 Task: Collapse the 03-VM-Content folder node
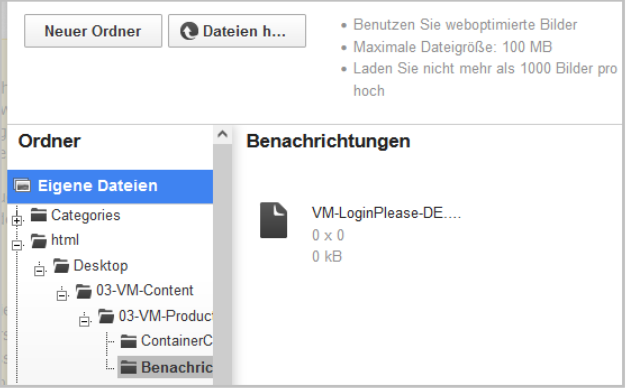click(62, 295)
